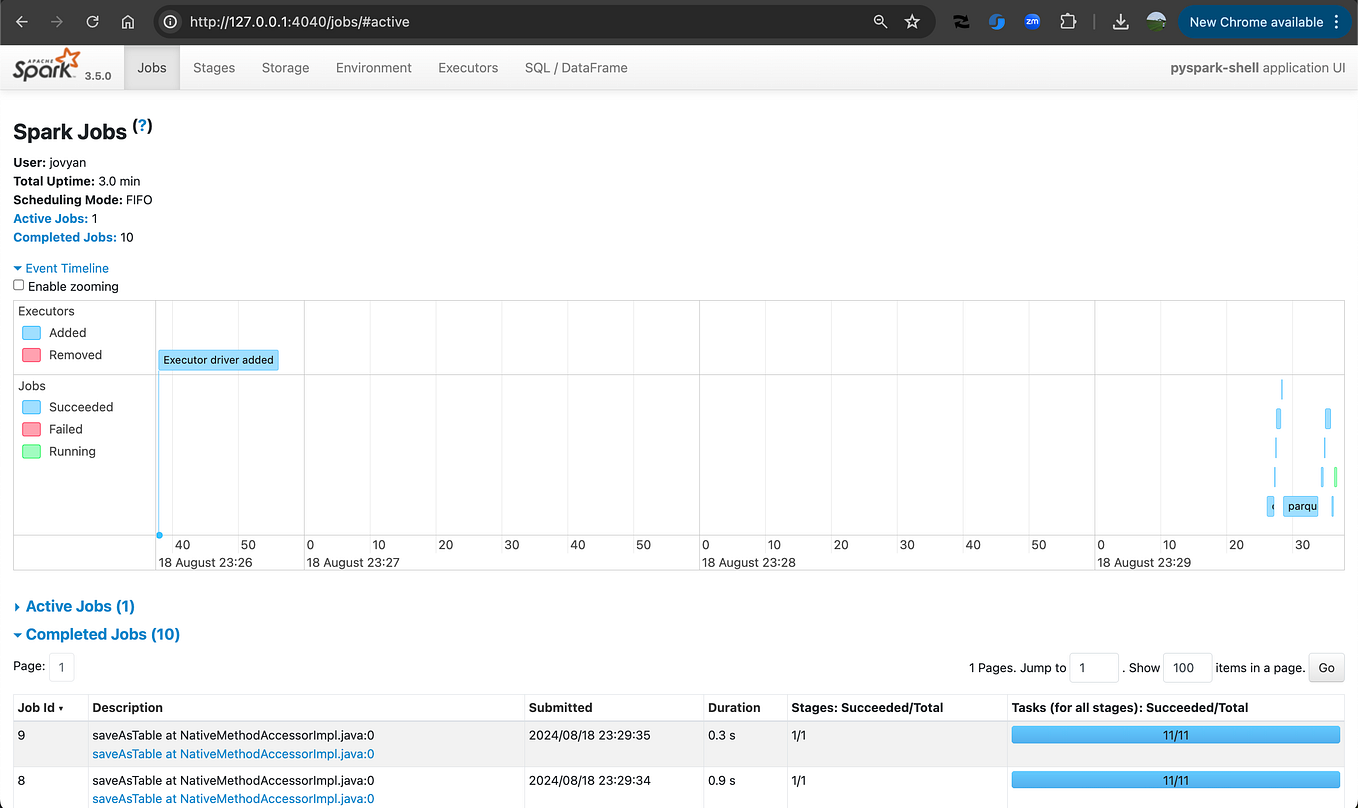Open the Spark Jobs help tooltip
This screenshot has height=808, width=1358.
coord(142,126)
